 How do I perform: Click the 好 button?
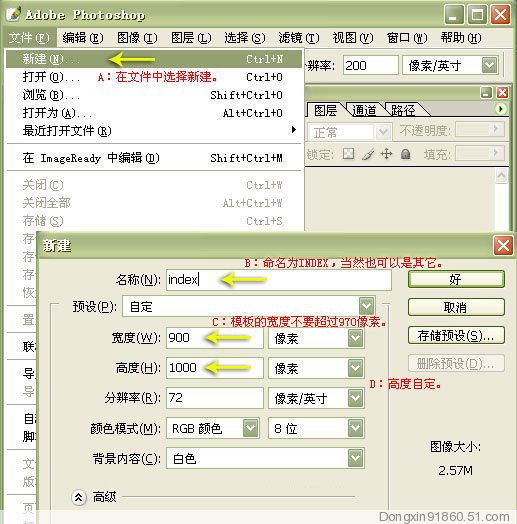pos(456,279)
